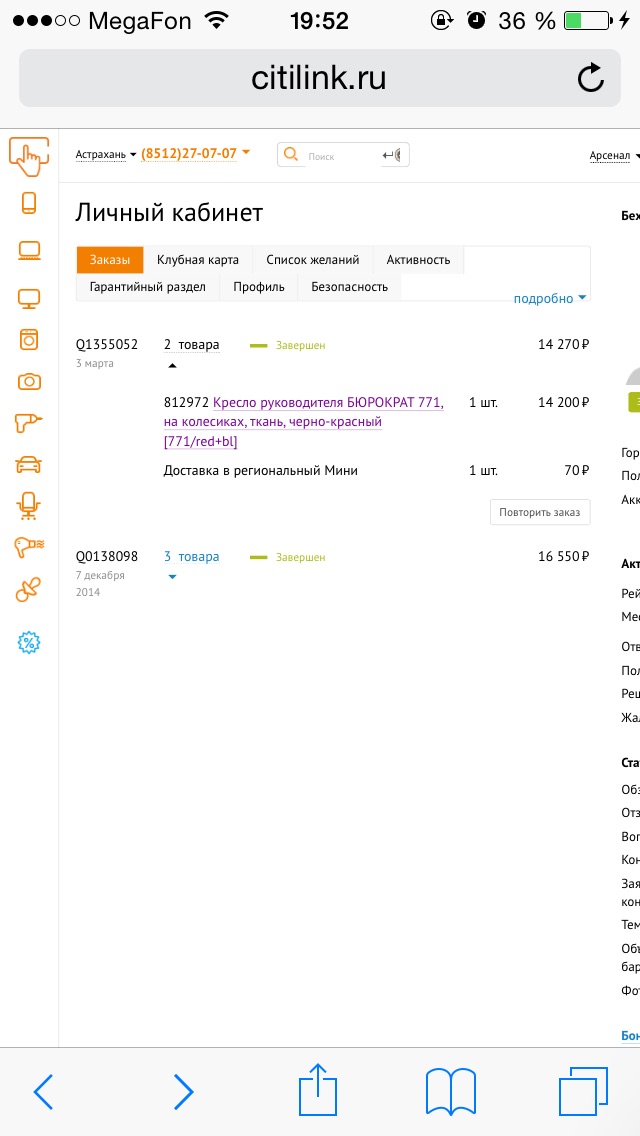Open the car goods category icon
The height and width of the screenshot is (1136, 640).
pos(29,464)
